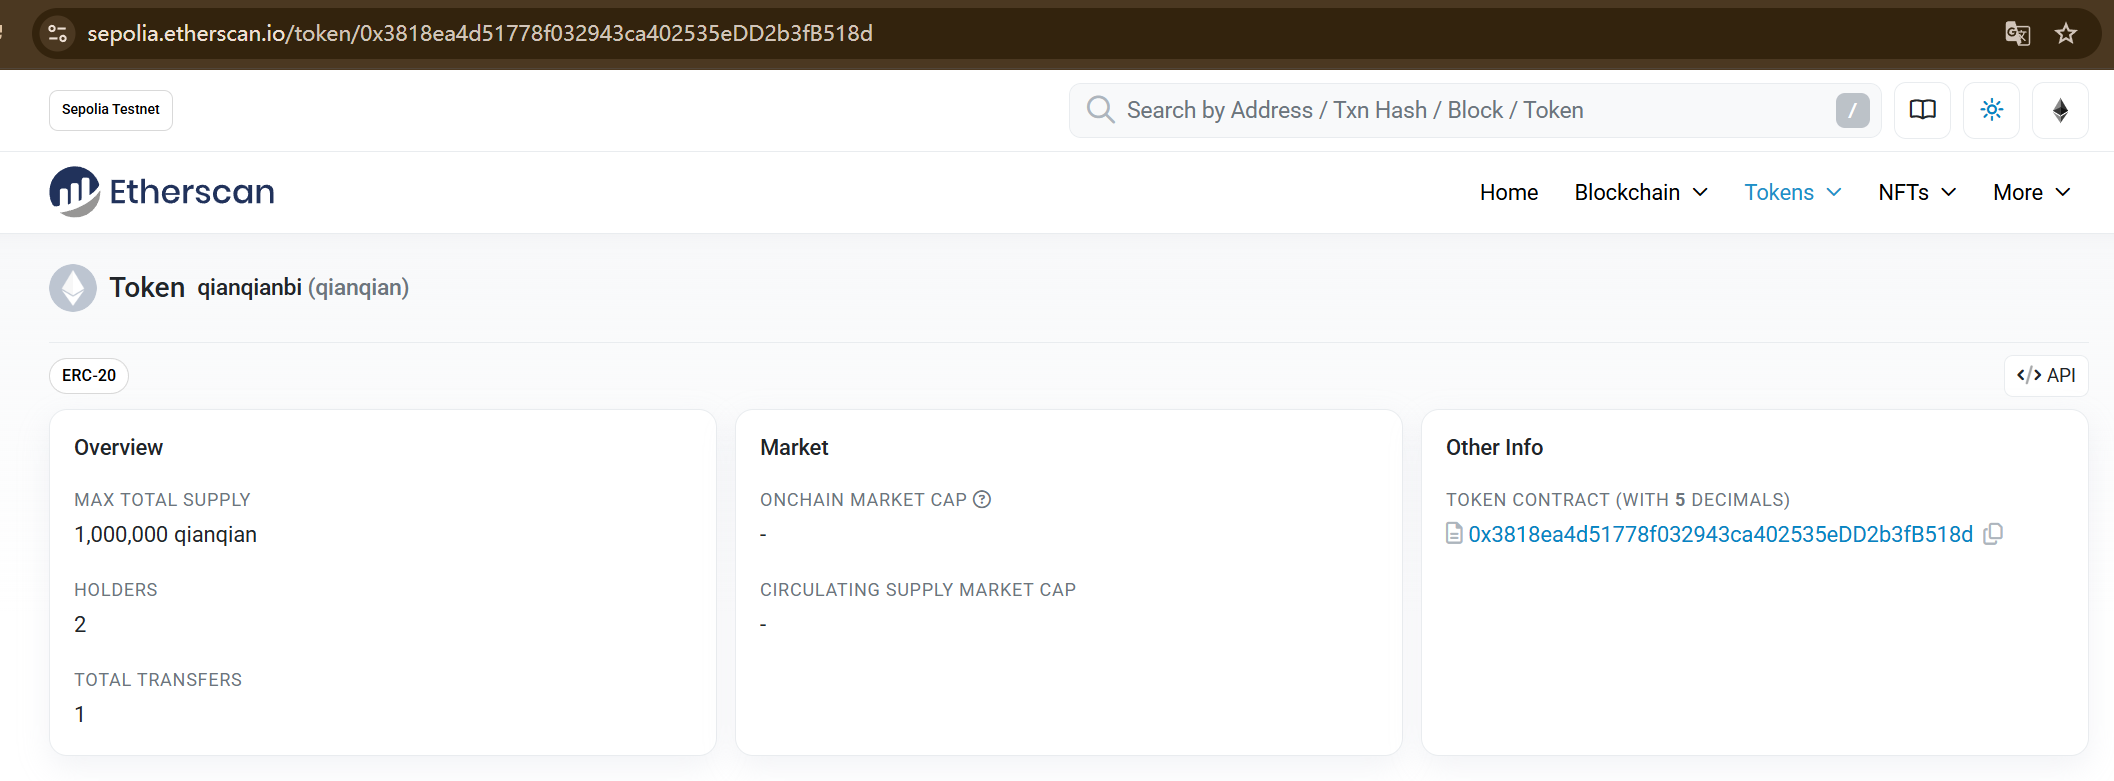
Task: Copy the token contract address
Action: click(1993, 534)
